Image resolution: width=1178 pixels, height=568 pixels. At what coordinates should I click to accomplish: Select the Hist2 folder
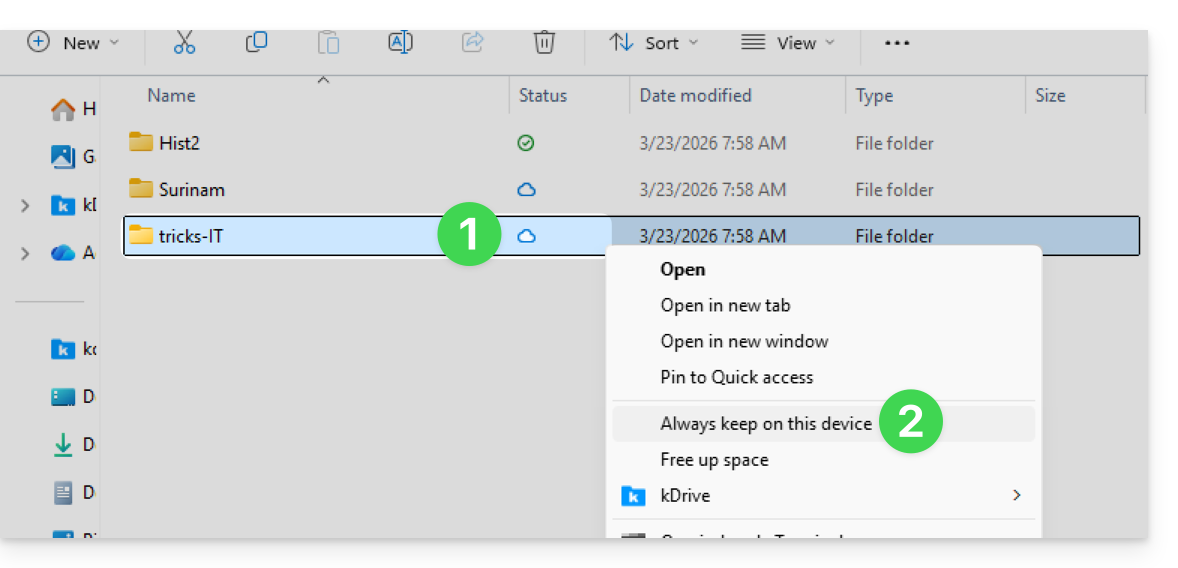(x=179, y=143)
